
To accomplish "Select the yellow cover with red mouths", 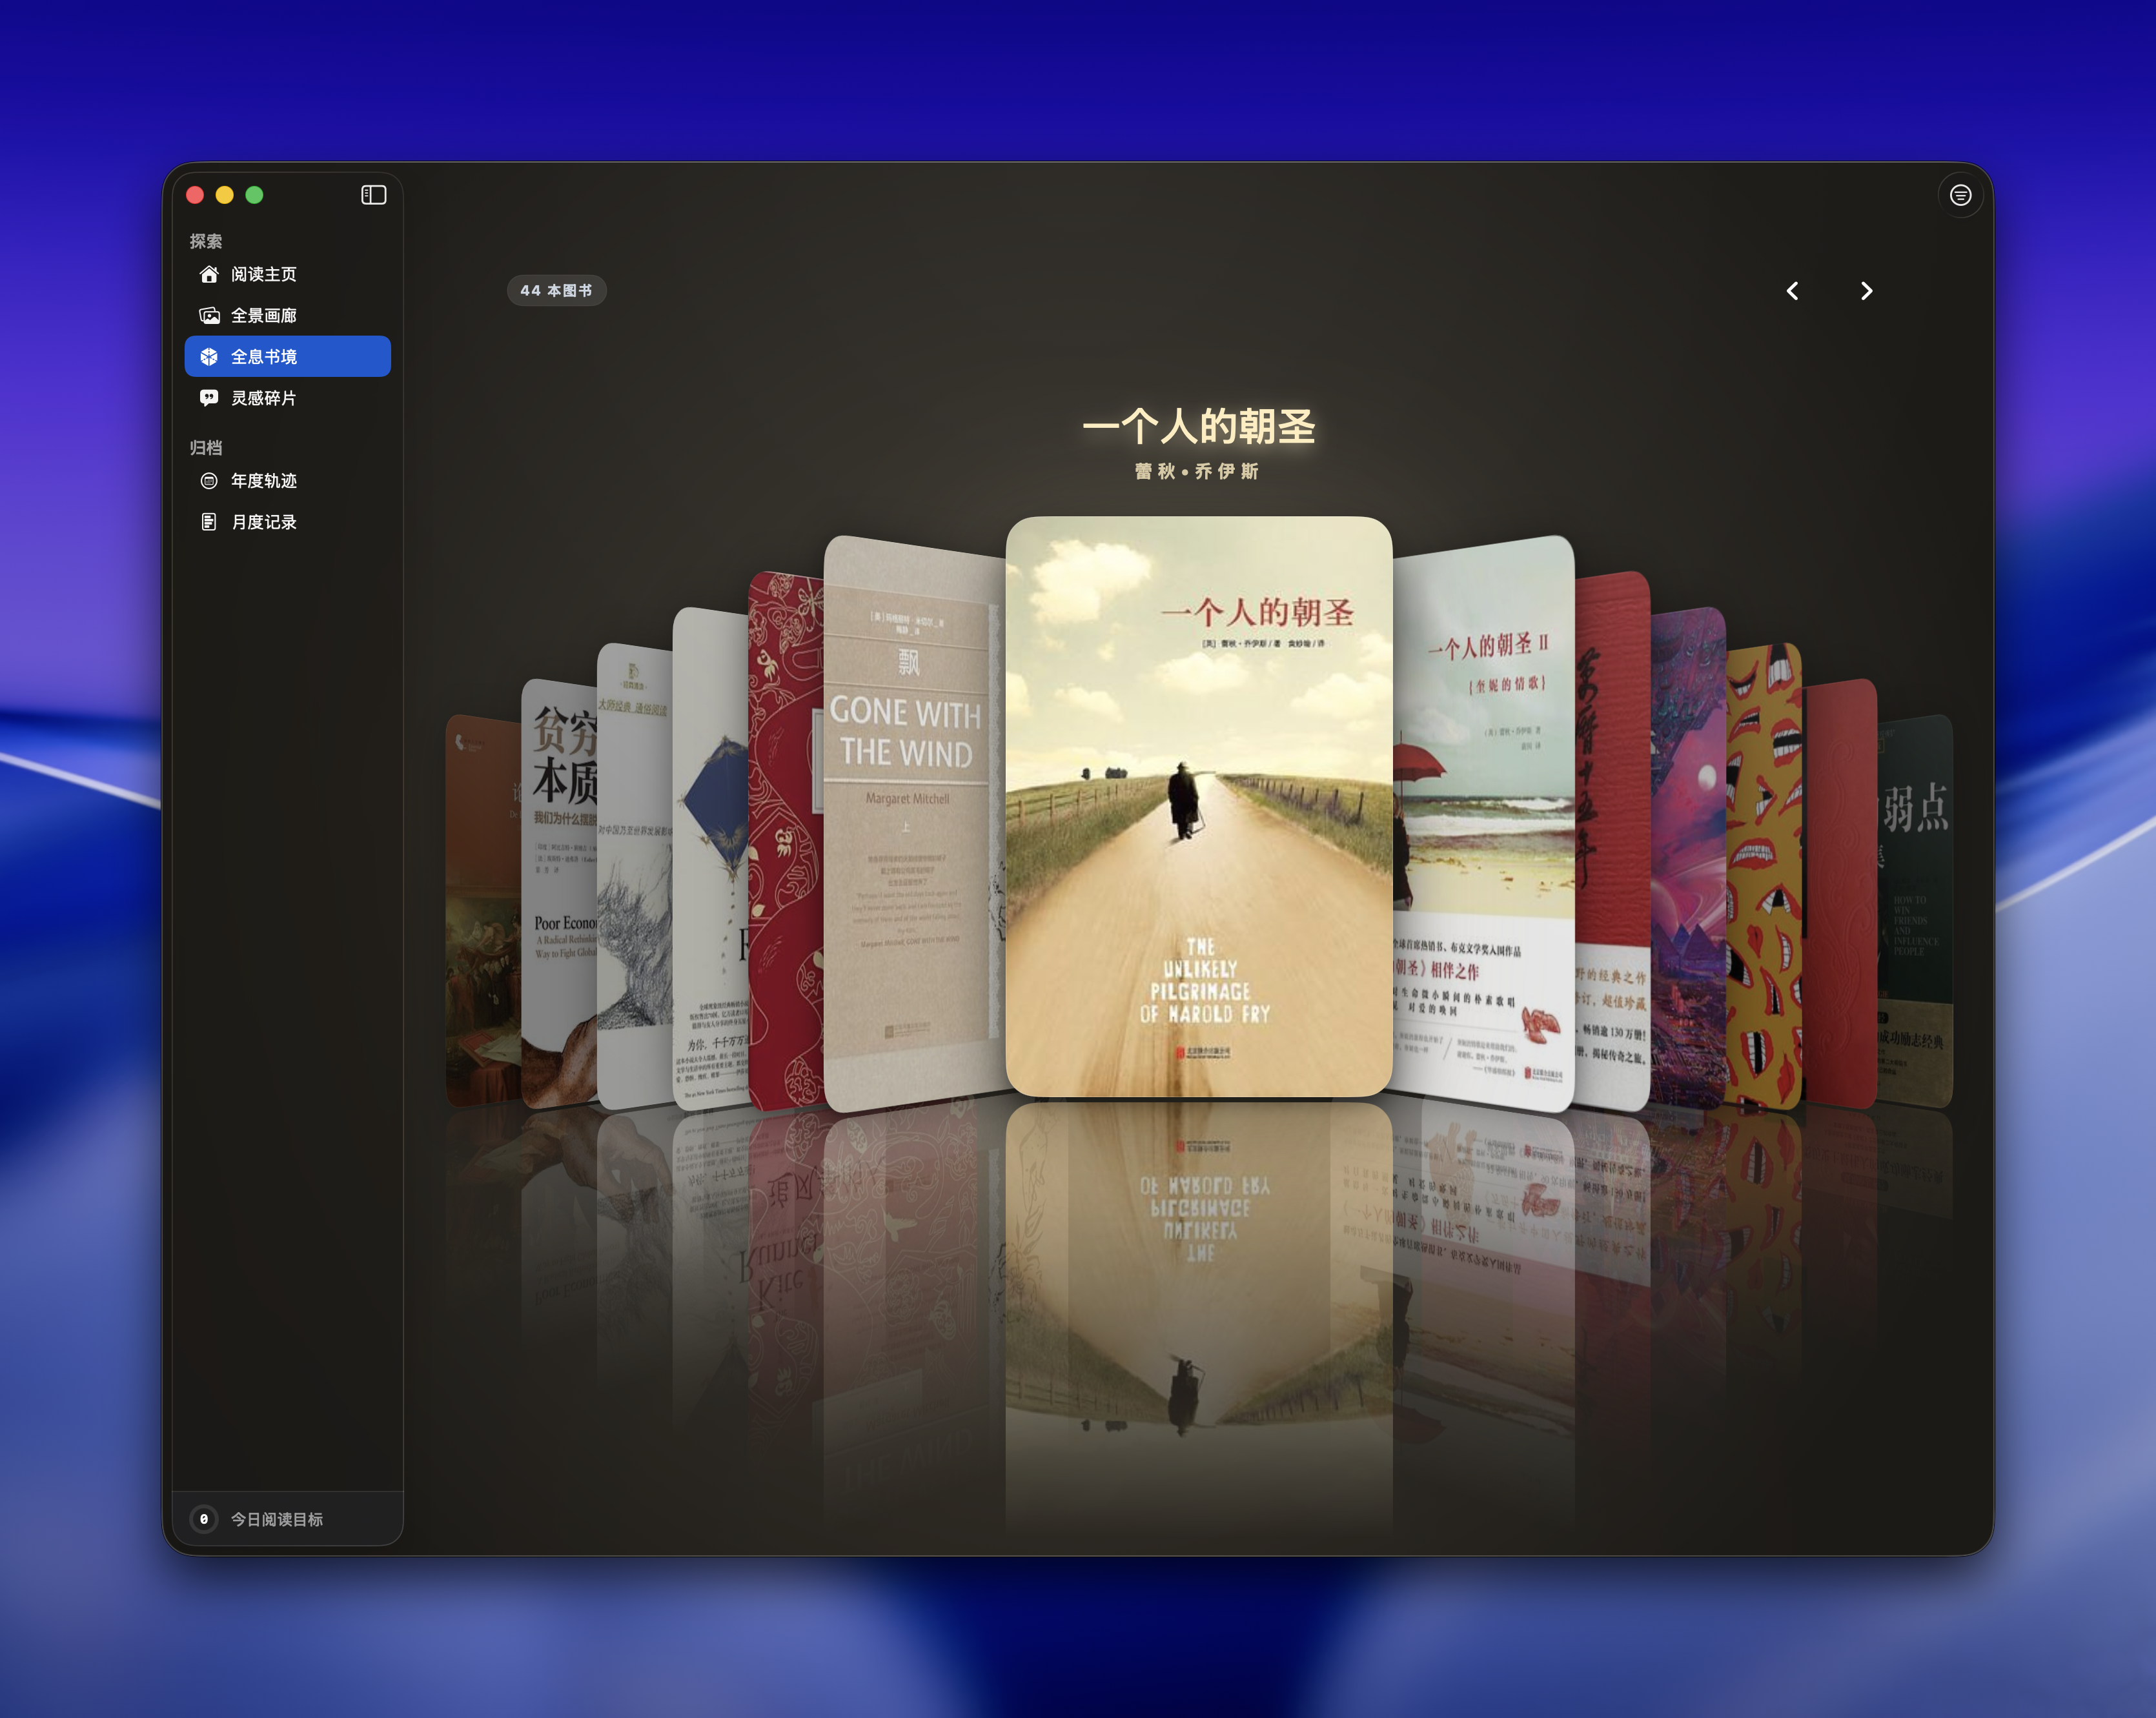I will [x=1763, y=876].
